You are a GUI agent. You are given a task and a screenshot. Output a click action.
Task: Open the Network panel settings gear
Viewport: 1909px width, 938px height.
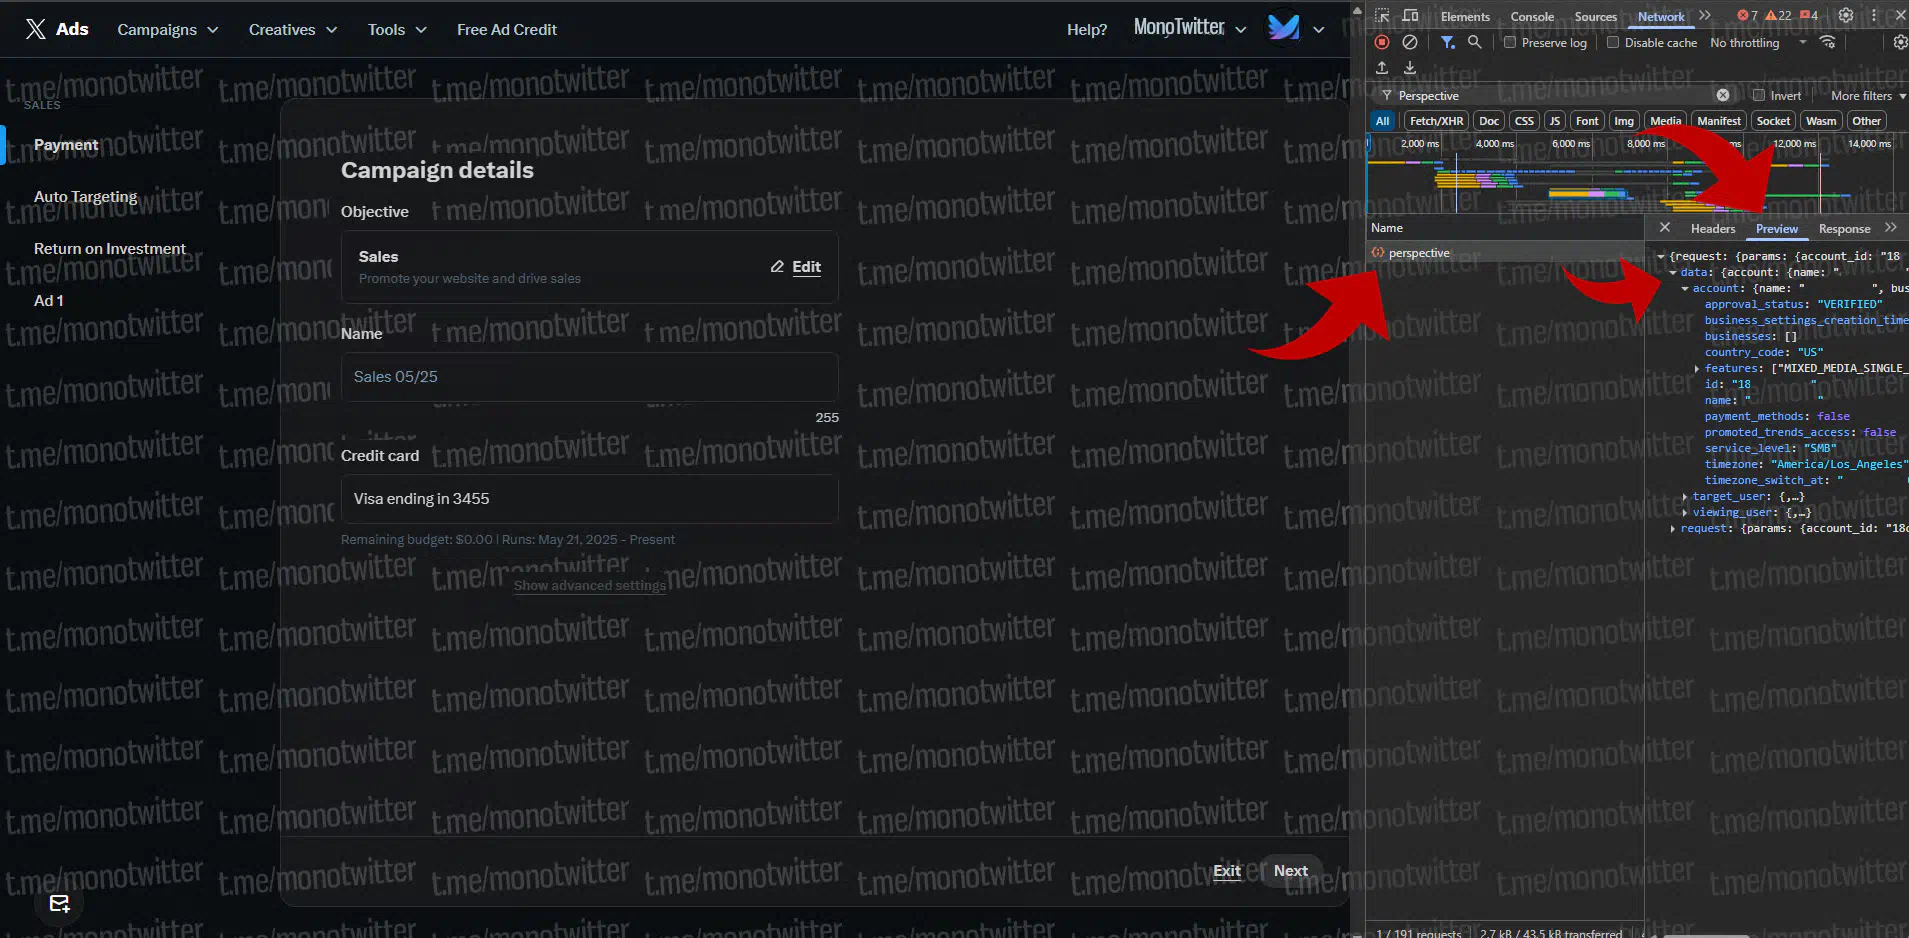point(1900,42)
